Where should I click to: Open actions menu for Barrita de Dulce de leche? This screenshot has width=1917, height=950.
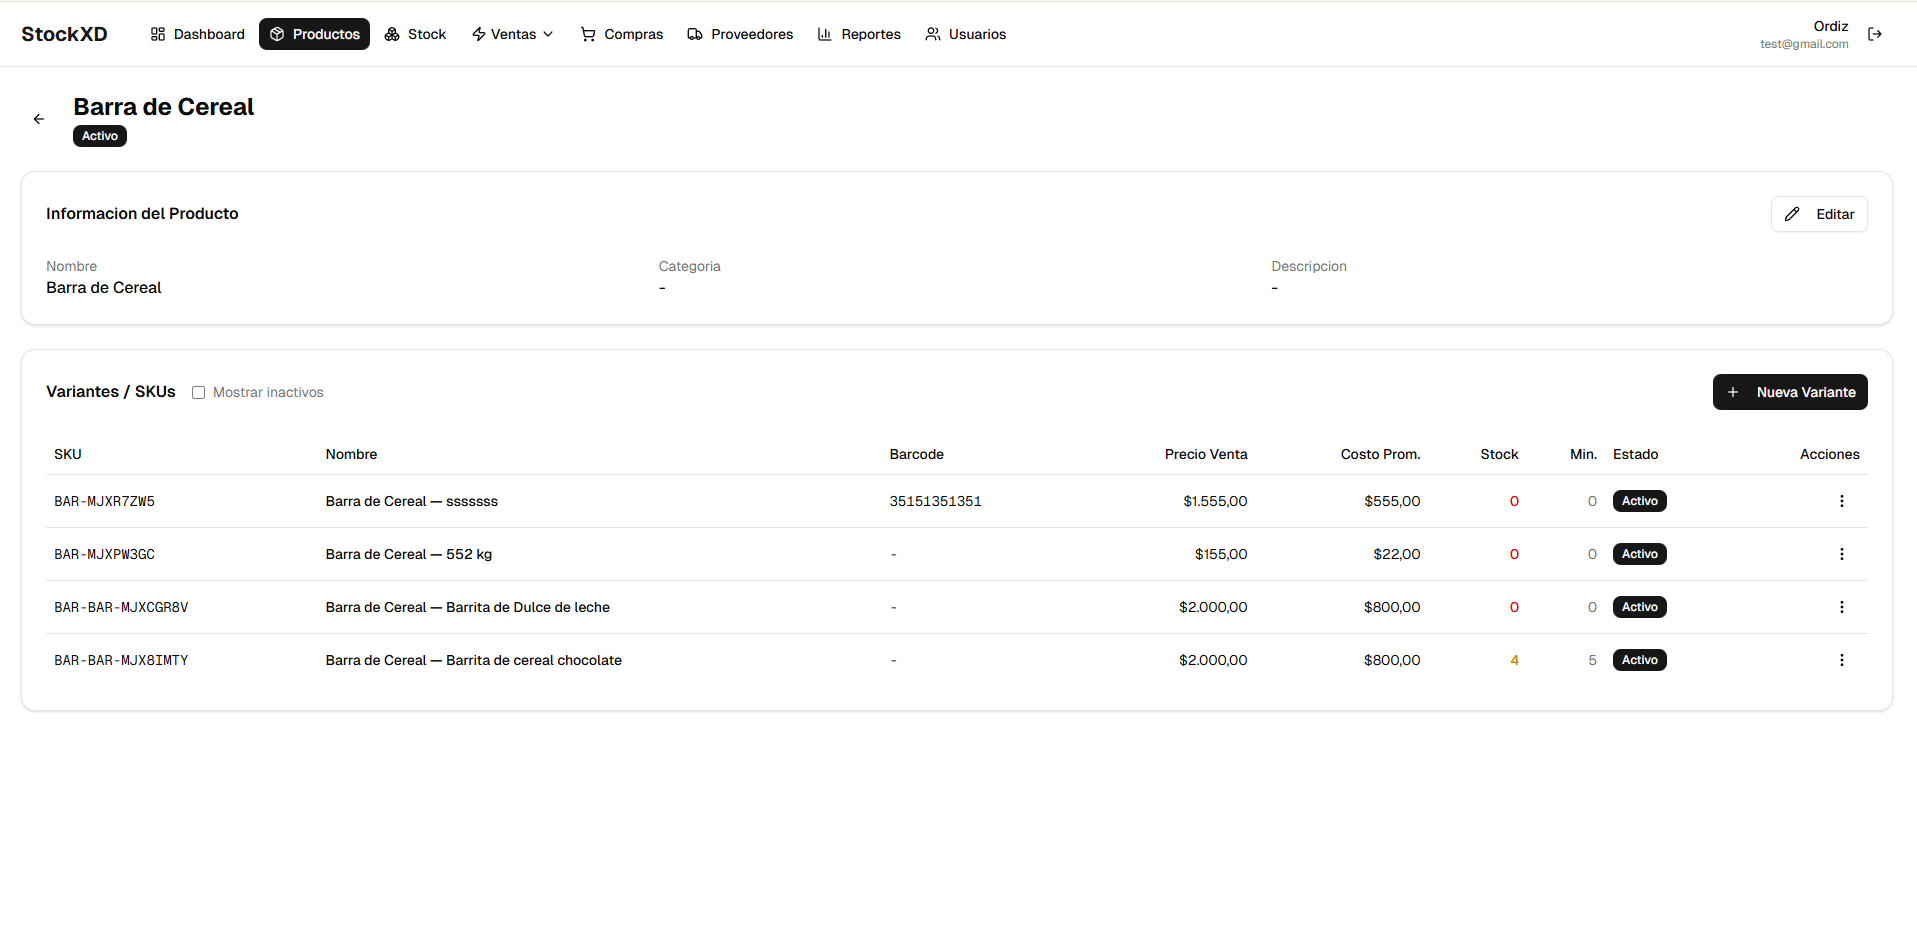[1841, 607]
